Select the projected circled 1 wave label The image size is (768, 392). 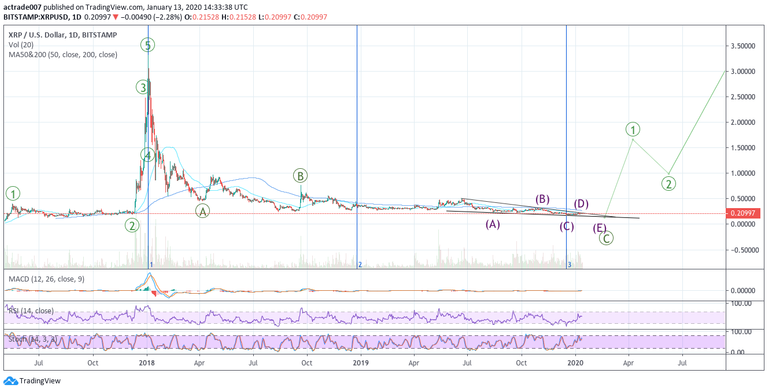coord(633,129)
